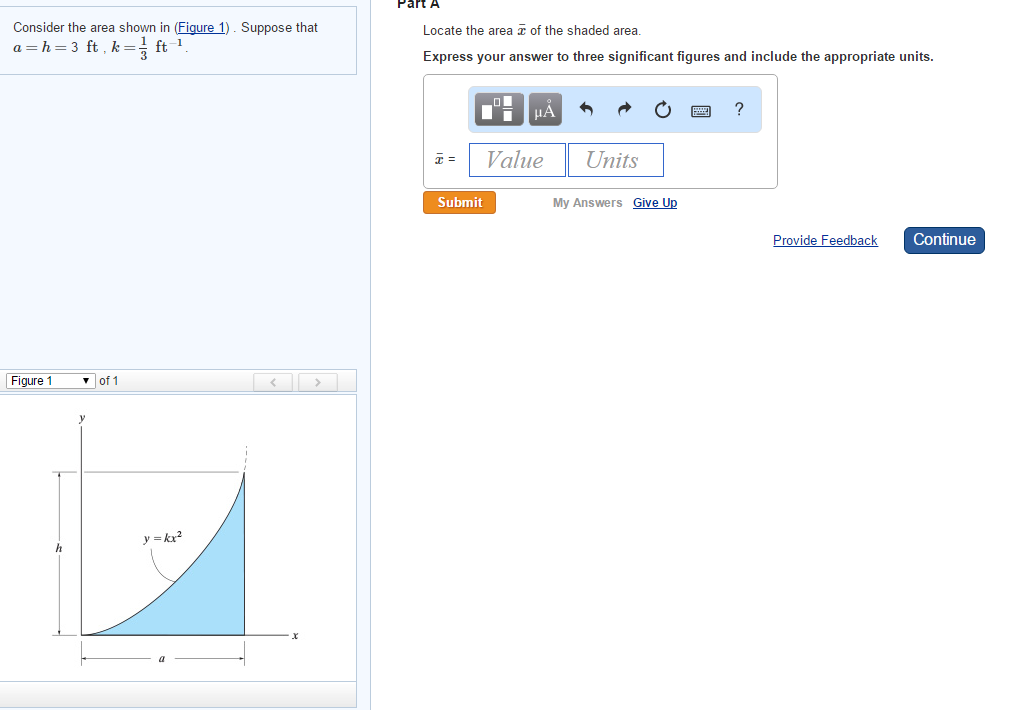This screenshot has height=710, width=1009.
Task: Open help via the question mark icon
Action: pos(738,110)
